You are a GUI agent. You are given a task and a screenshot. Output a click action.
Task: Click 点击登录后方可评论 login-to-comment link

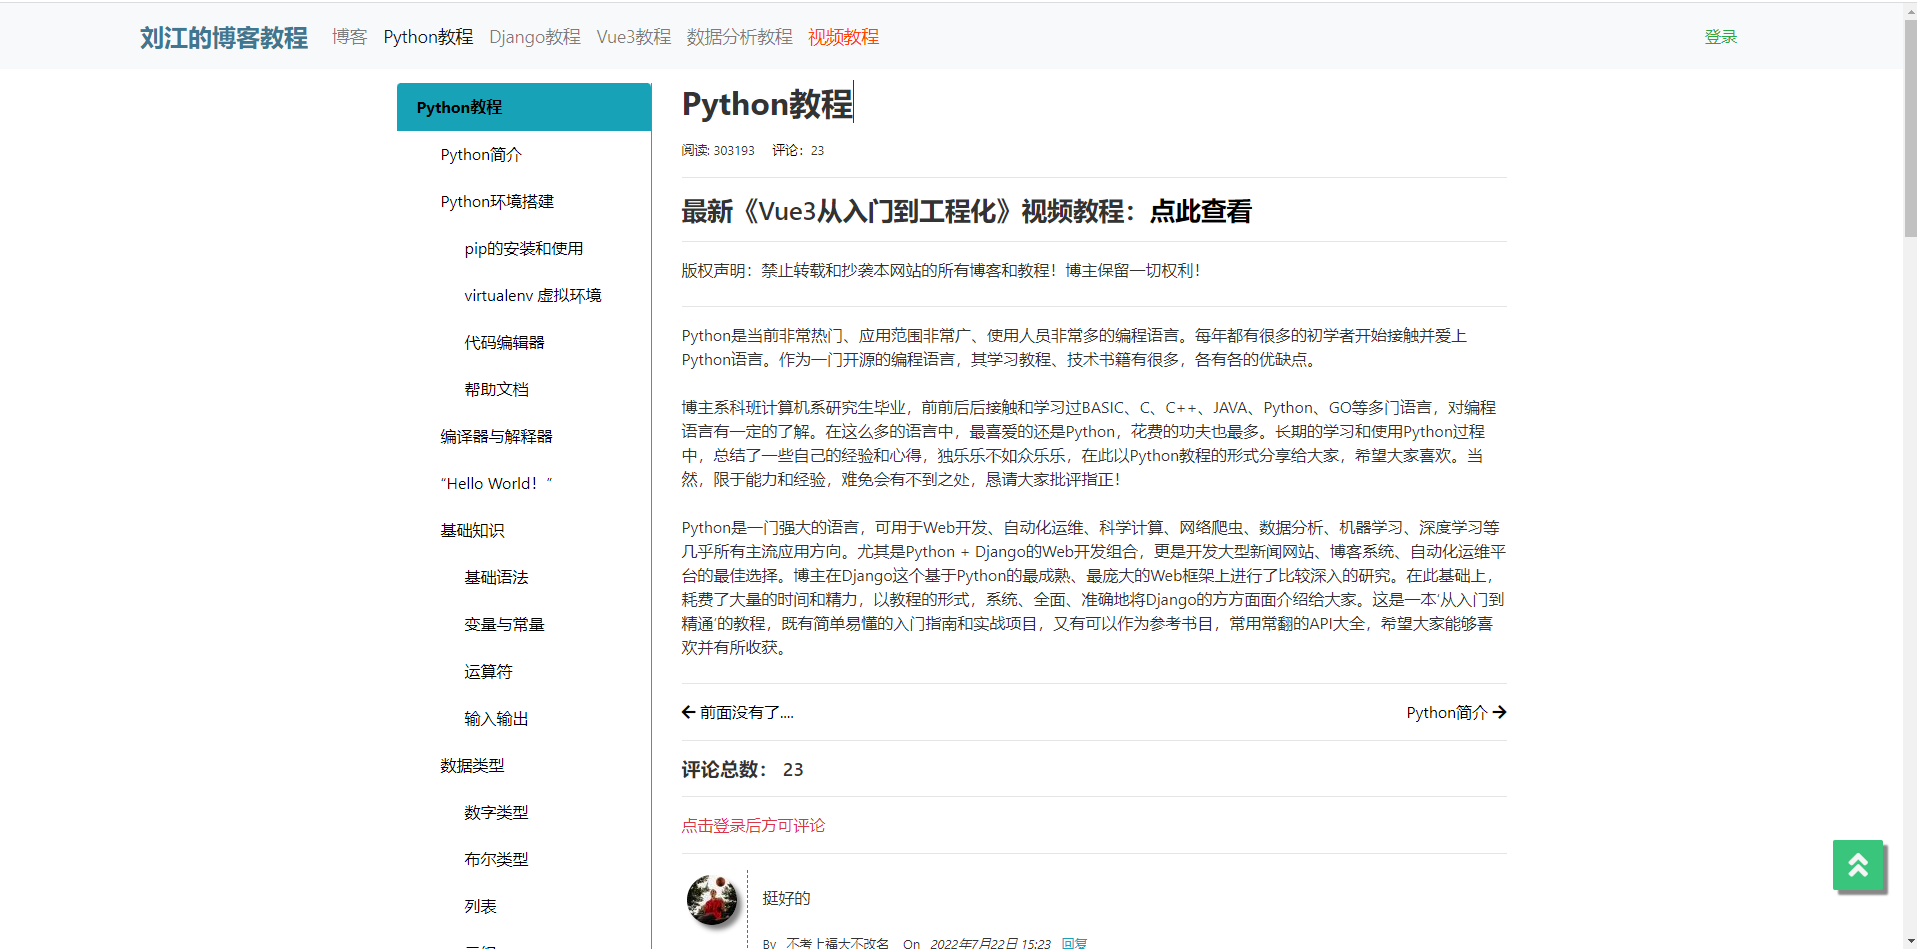[x=753, y=825]
